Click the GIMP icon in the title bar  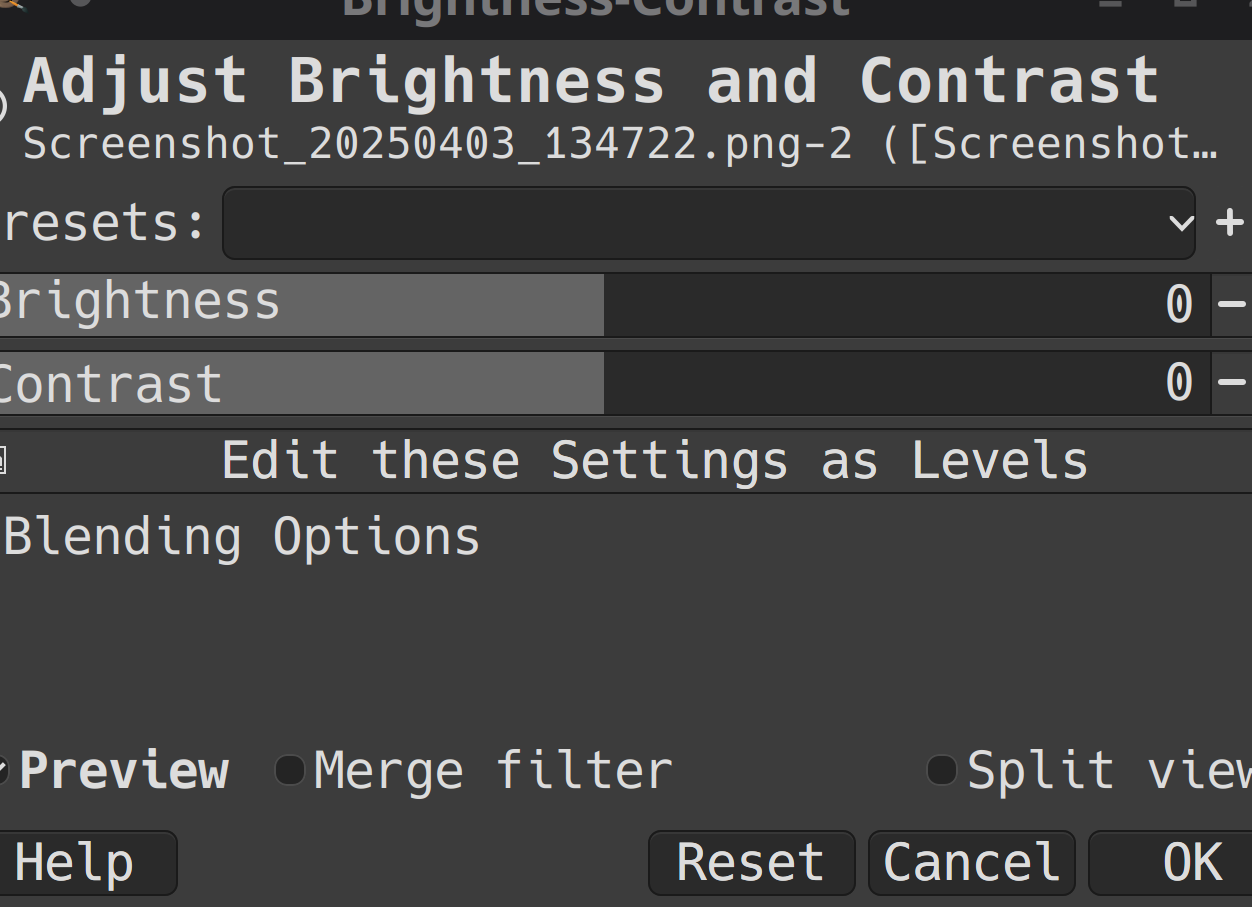[12, 4]
